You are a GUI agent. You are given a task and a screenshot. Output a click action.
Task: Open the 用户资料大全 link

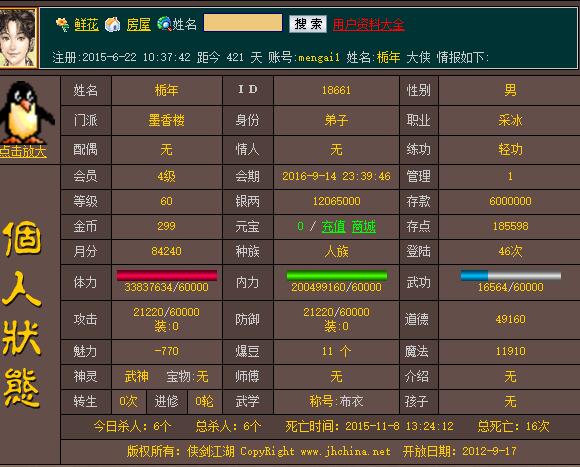368,25
